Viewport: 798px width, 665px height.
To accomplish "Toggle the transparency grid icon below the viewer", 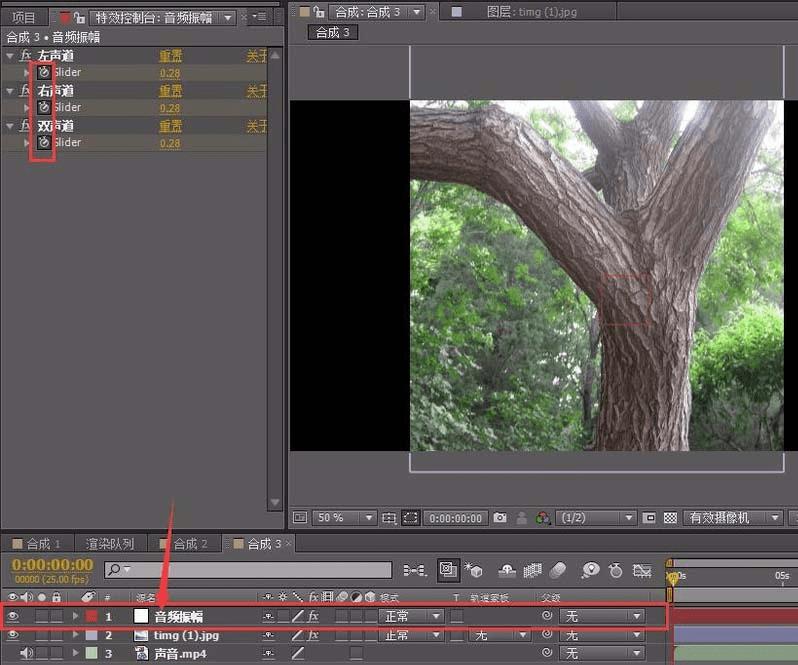I will [670, 518].
